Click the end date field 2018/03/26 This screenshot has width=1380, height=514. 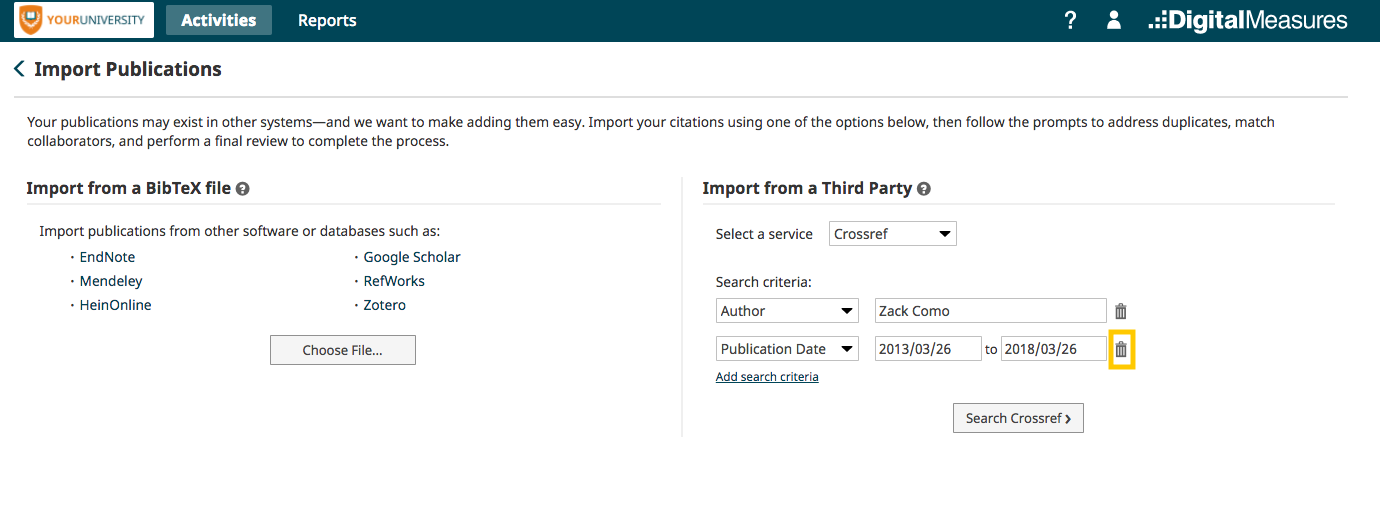(x=1054, y=349)
